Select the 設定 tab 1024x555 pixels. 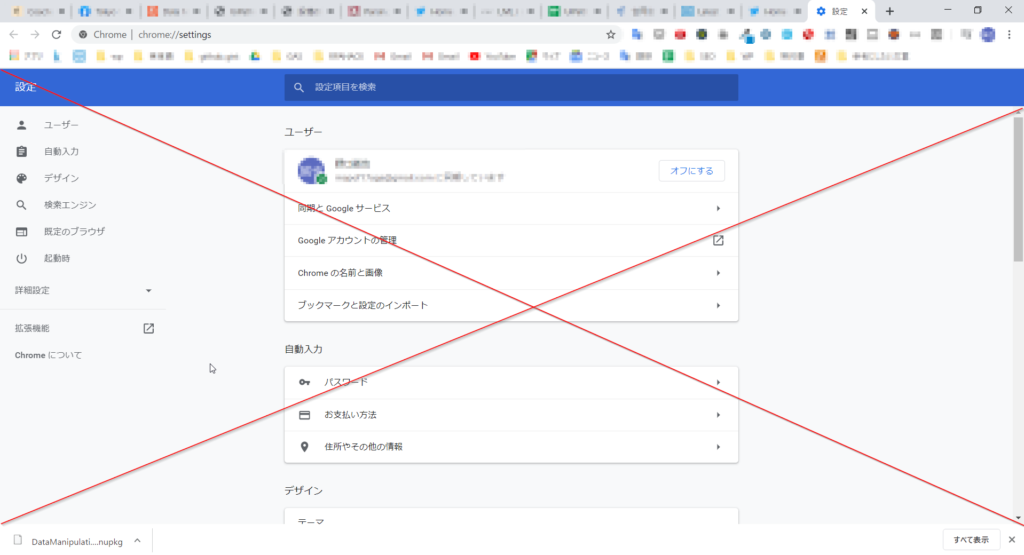click(x=841, y=11)
